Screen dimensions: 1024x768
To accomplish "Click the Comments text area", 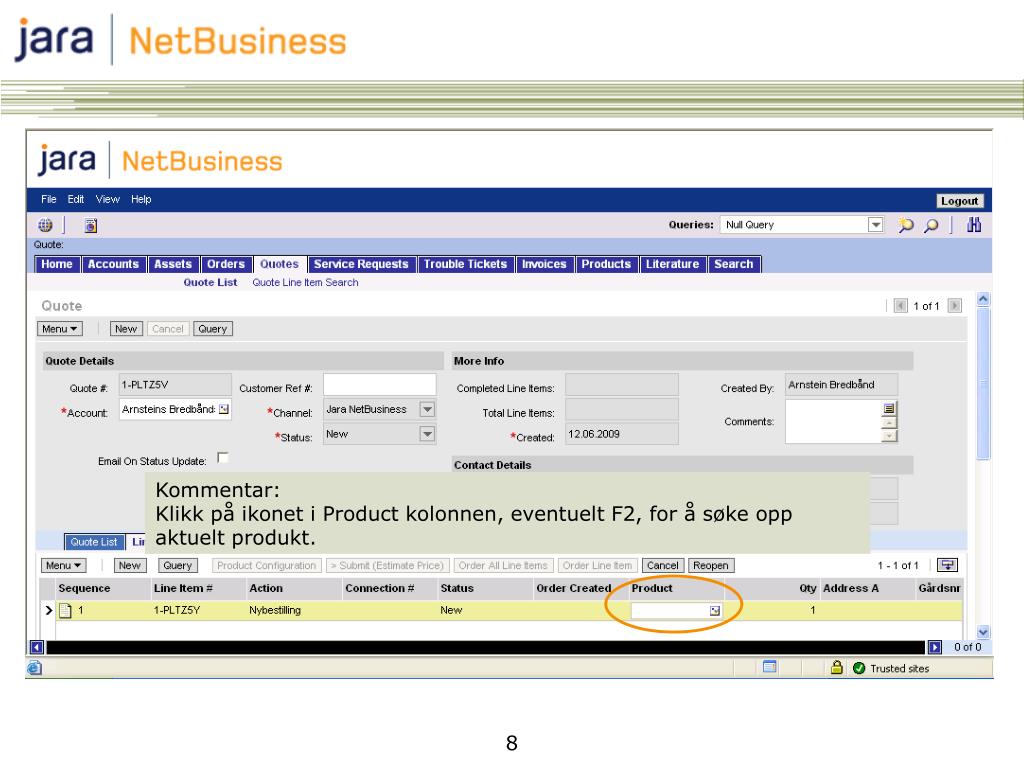I will 833,421.
